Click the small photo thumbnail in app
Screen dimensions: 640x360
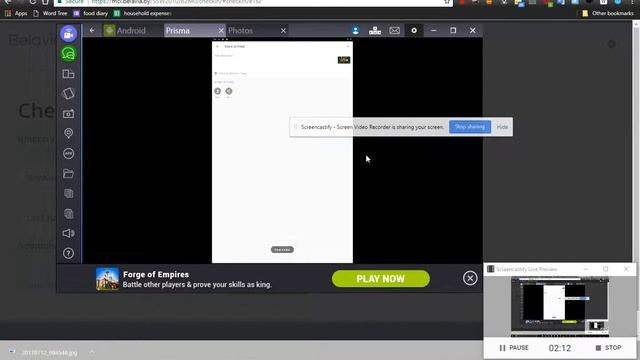pyautogui.click(x=344, y=60)
